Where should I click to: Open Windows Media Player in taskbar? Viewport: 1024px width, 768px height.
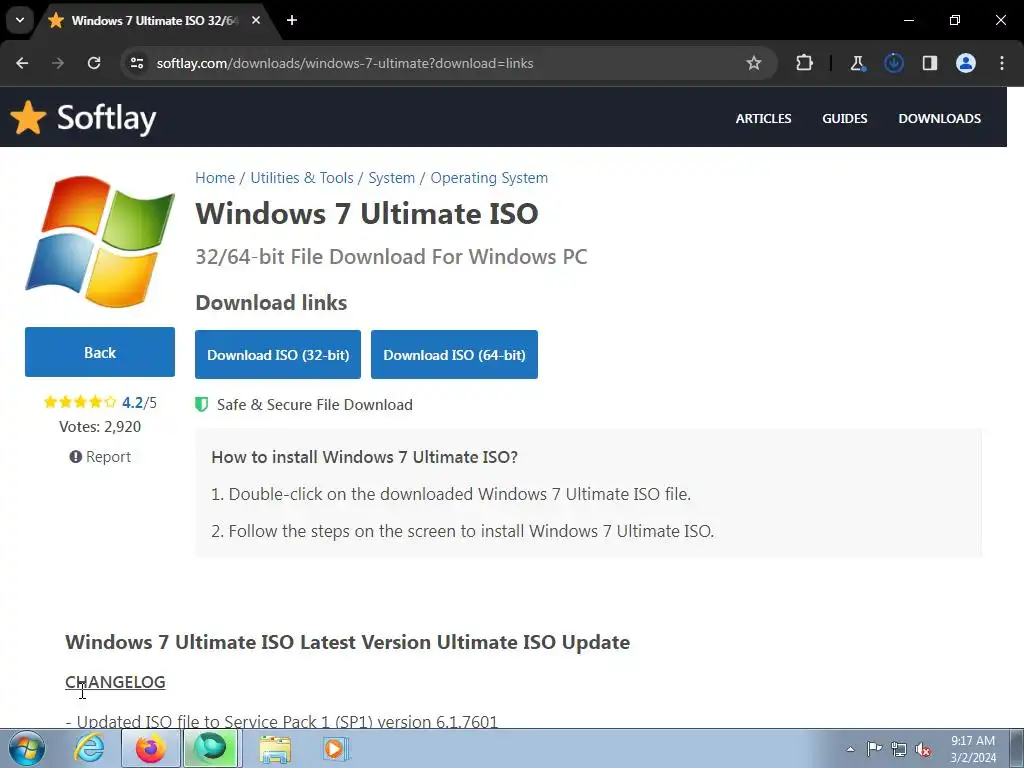tap(336, 748)
